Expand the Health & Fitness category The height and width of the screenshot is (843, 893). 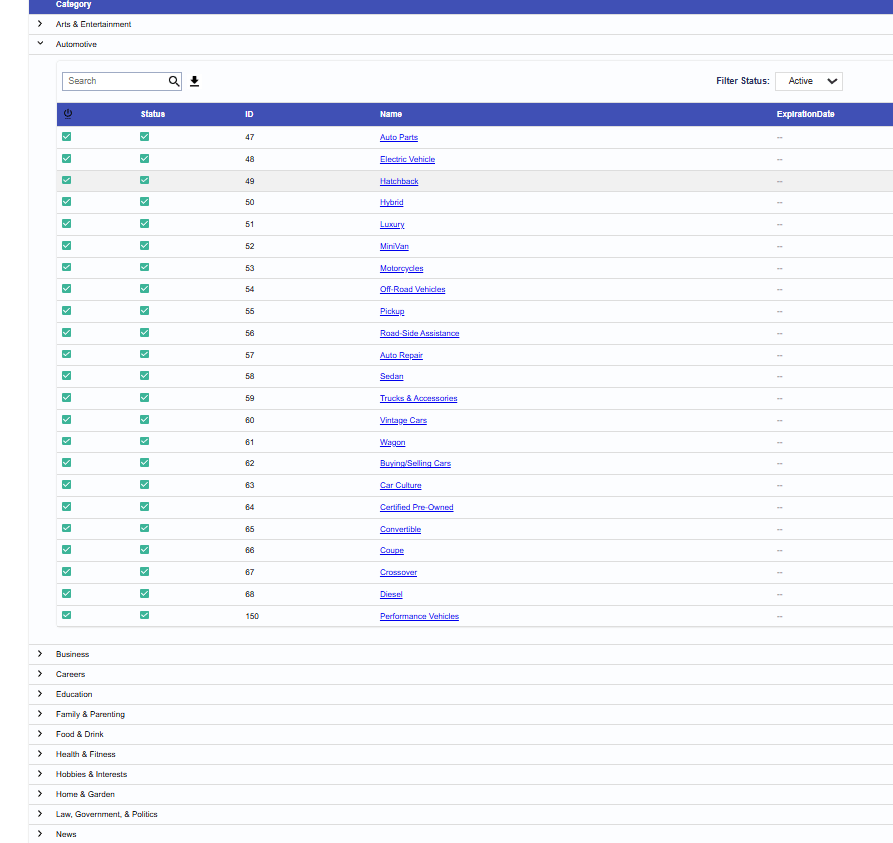pyautogui.click(x=40, y=754)
